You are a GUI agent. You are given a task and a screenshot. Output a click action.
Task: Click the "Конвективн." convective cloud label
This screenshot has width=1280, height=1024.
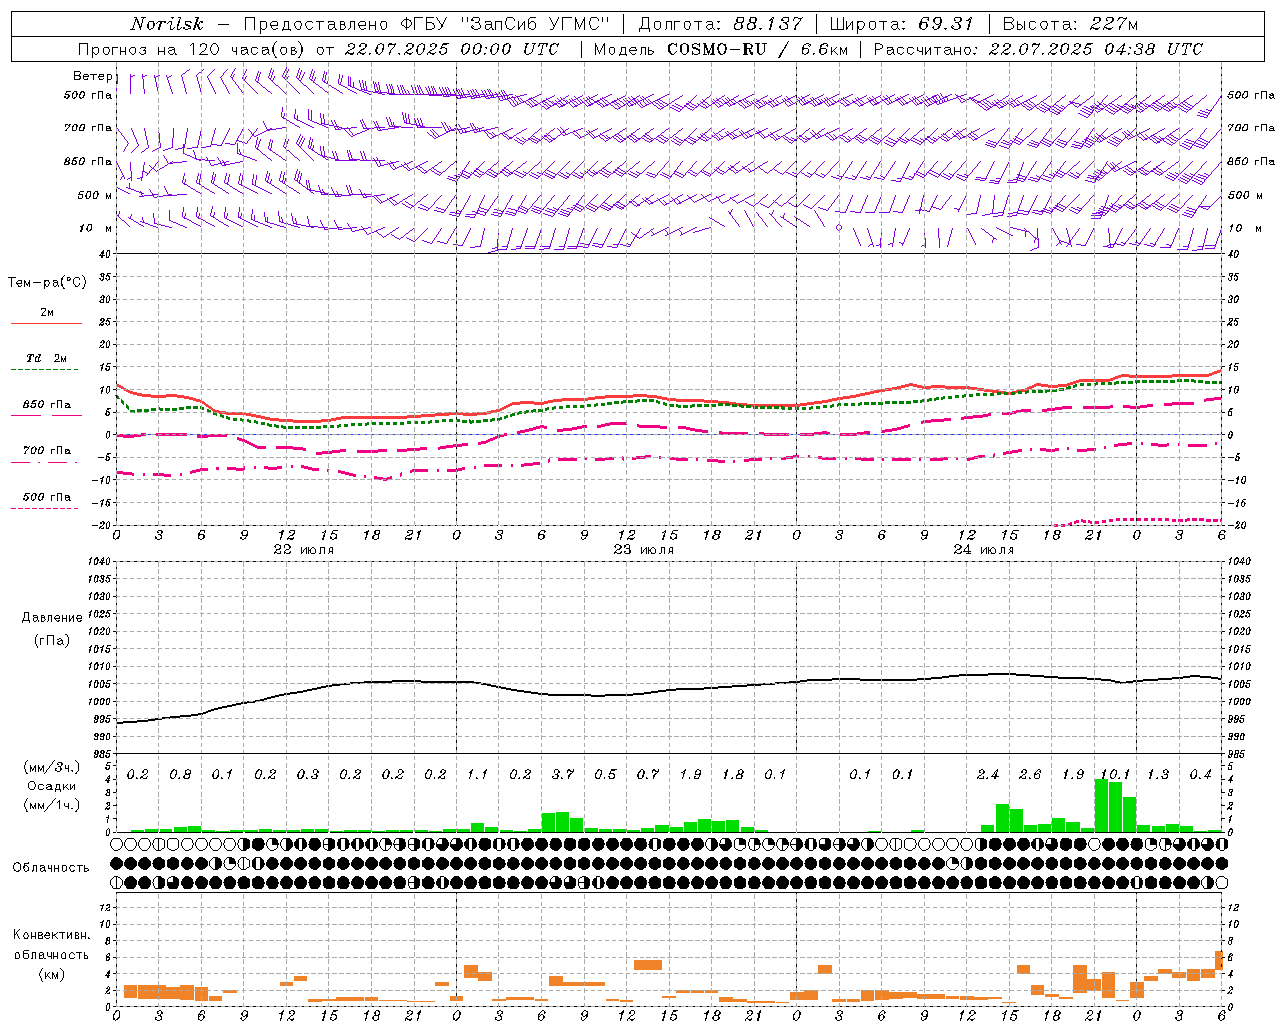tap(51, 935)
